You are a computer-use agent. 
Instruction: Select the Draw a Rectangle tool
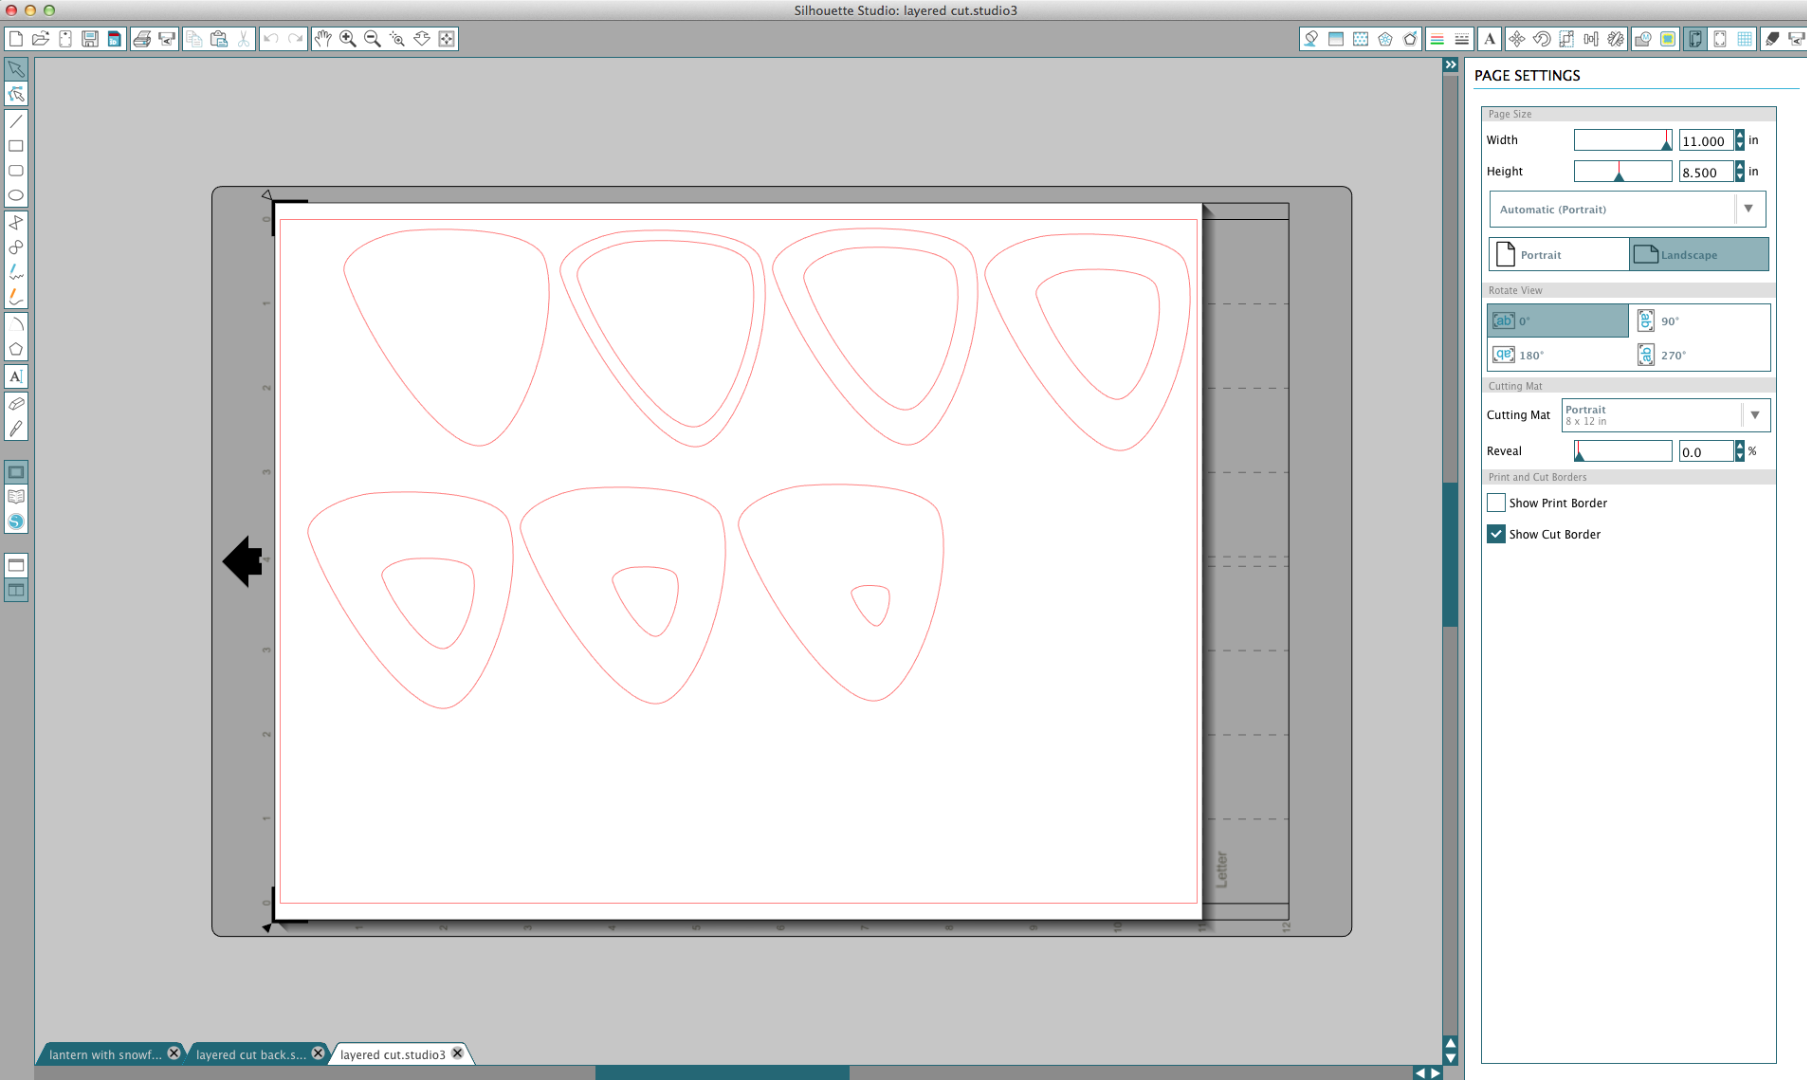click(x=16, y=146)
